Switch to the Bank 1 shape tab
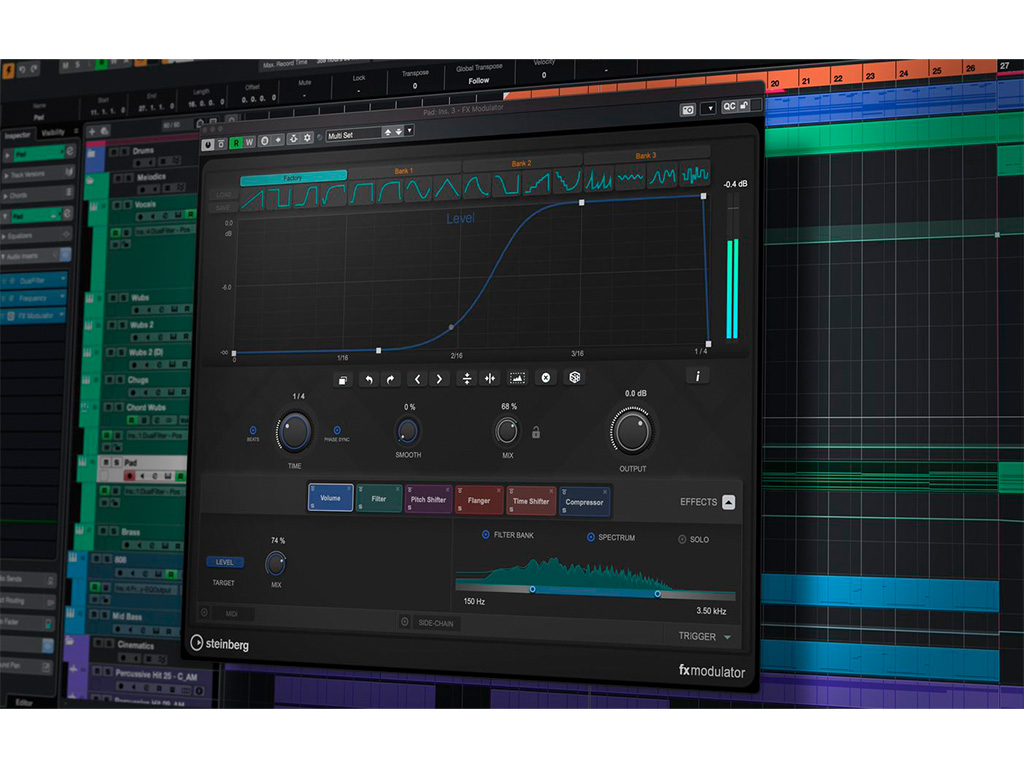 [404, 170]
